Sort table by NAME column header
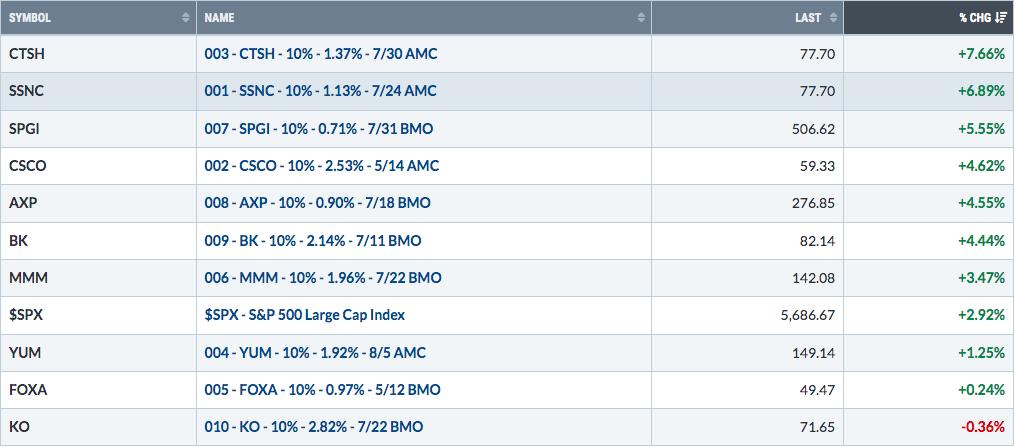1015x447 pixels. coord(424,18)
